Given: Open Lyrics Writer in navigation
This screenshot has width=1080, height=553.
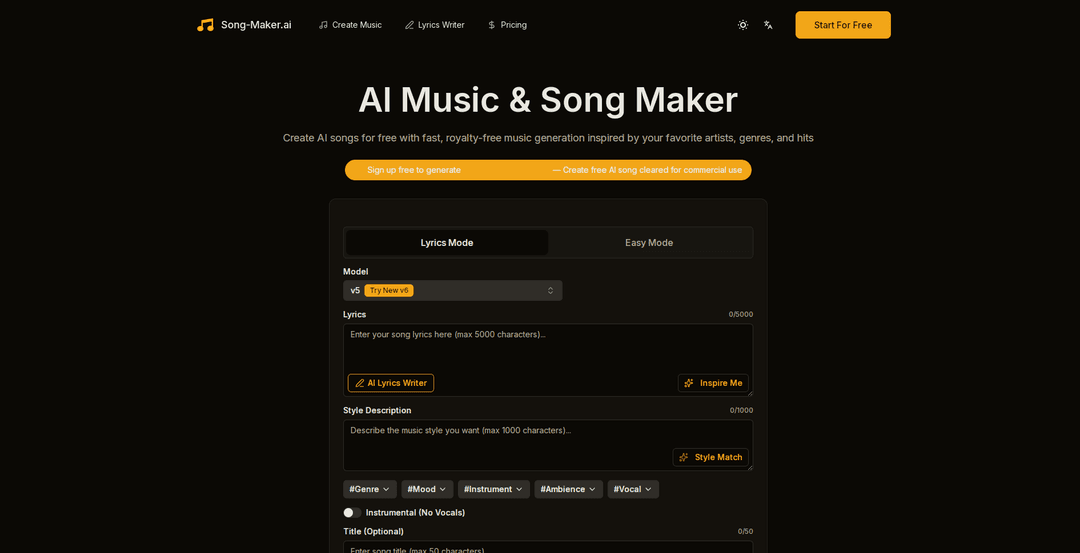Looking at the screenshot, I should point(435,25).
